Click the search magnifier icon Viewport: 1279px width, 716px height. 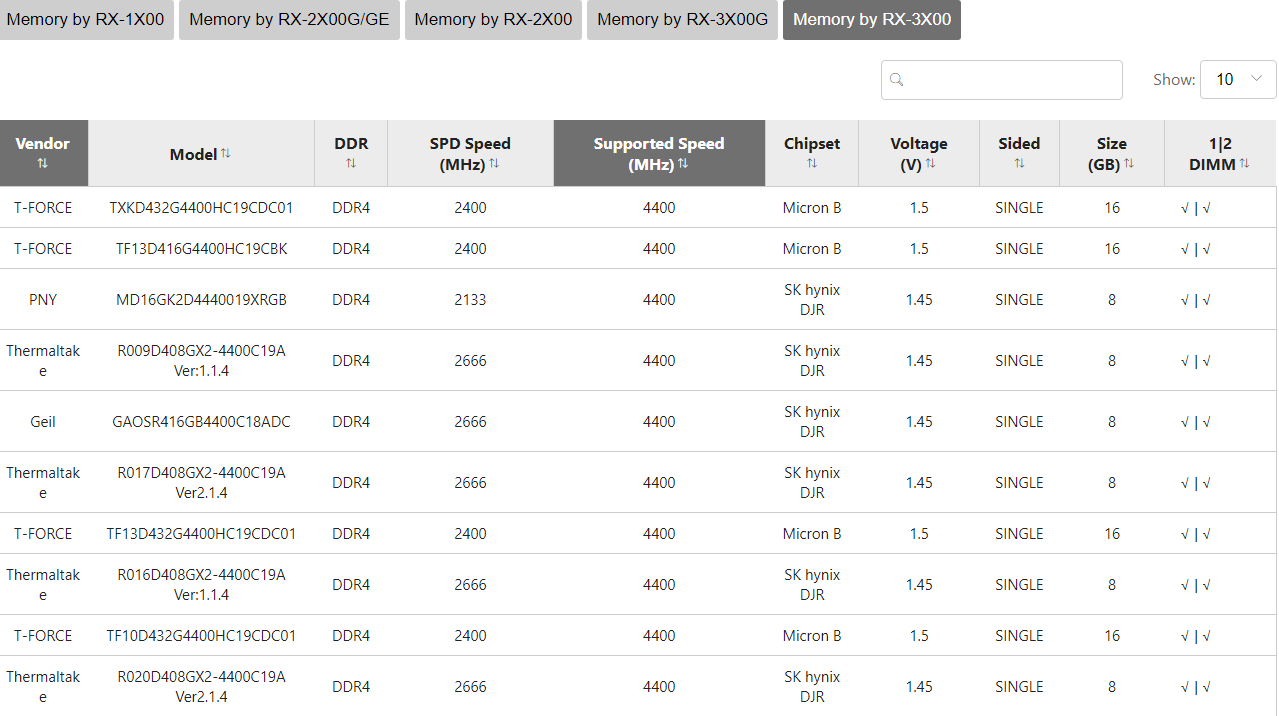[897, 80]
